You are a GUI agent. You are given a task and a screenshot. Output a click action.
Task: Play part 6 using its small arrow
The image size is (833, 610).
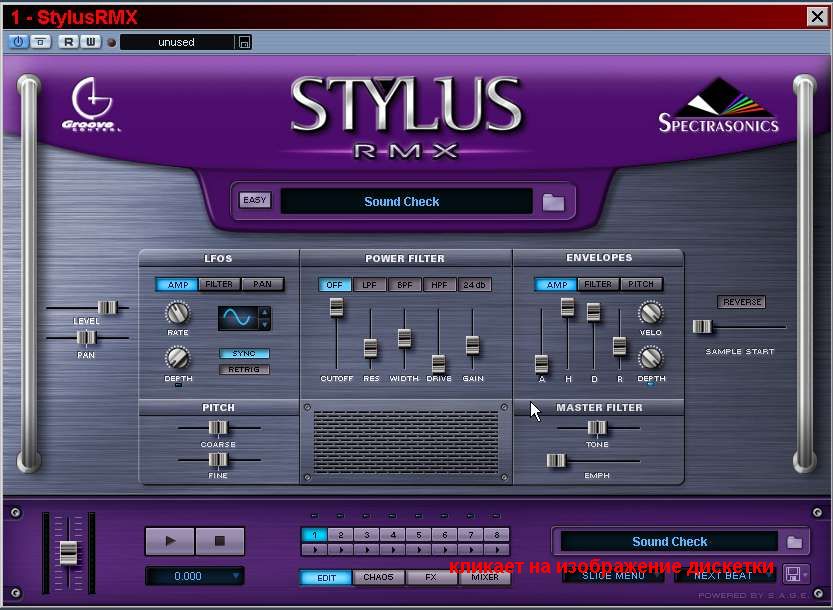445,549
